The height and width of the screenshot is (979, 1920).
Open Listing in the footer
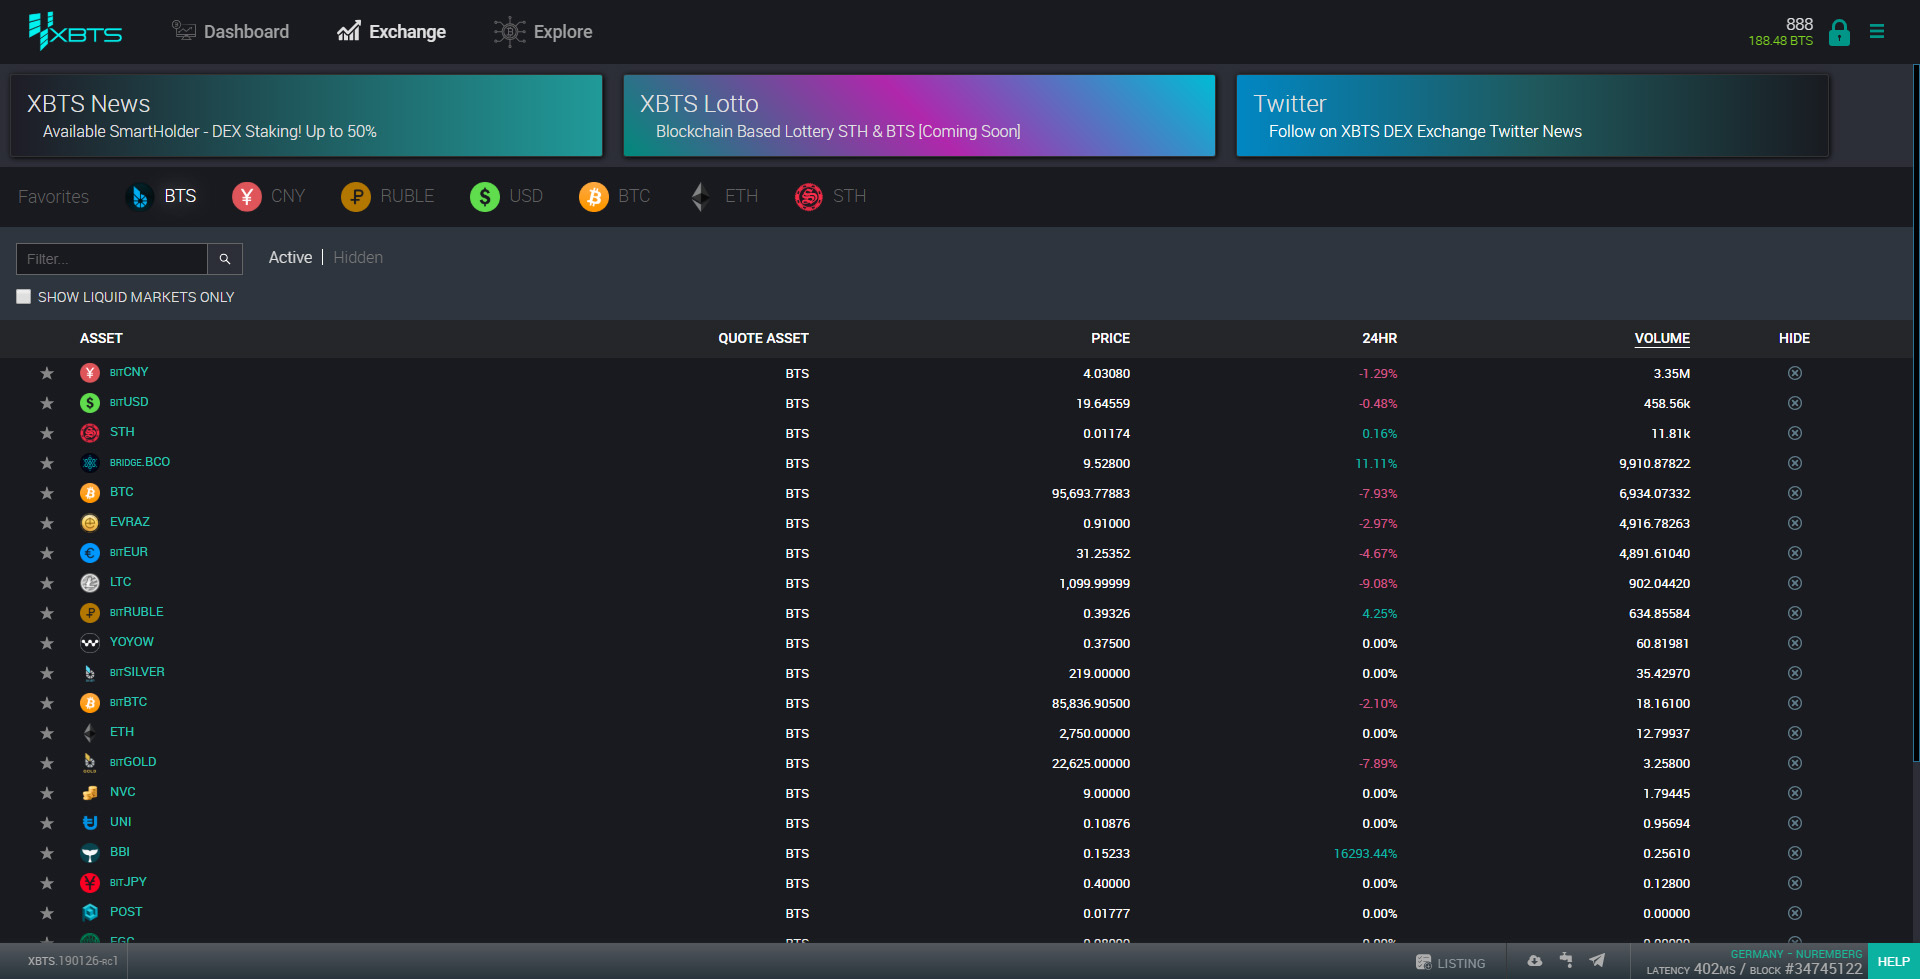pos(1450,963)
